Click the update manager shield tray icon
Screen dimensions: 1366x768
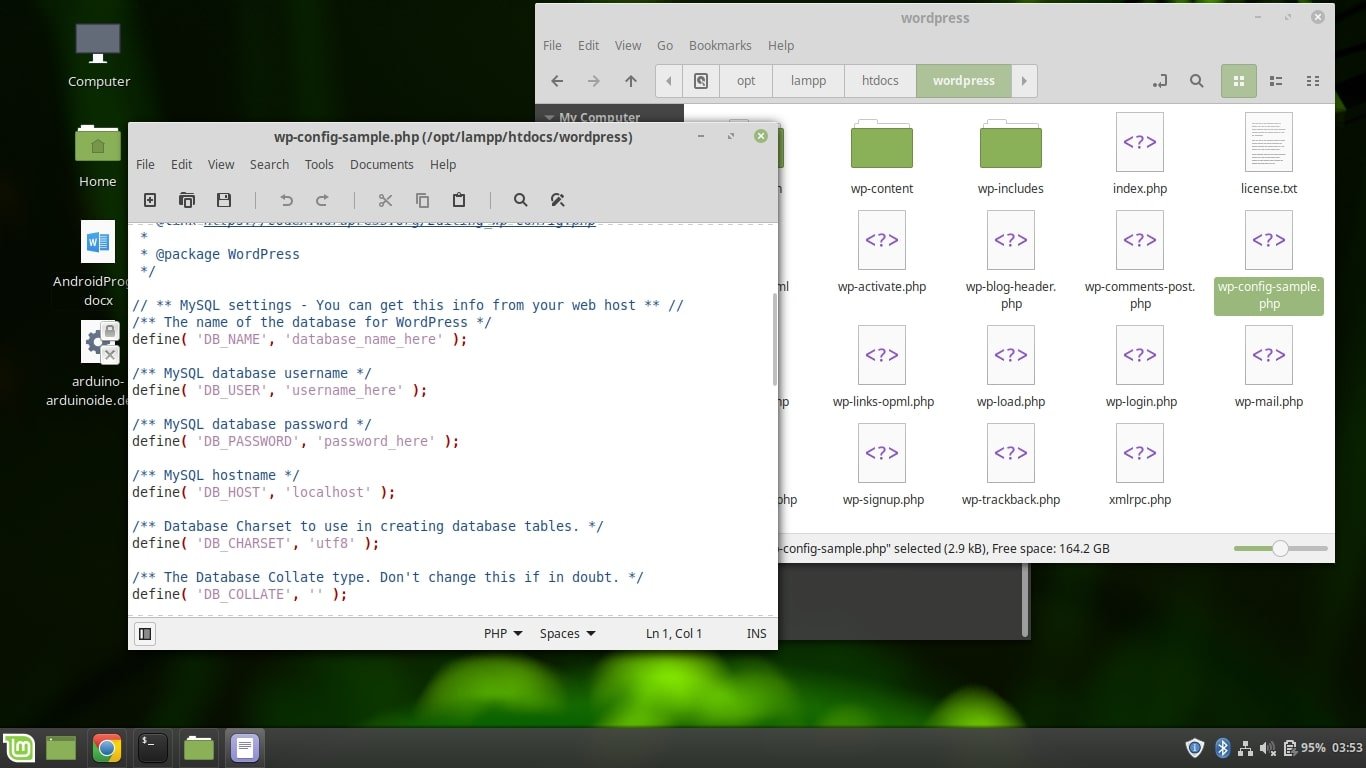[1194, 747]
